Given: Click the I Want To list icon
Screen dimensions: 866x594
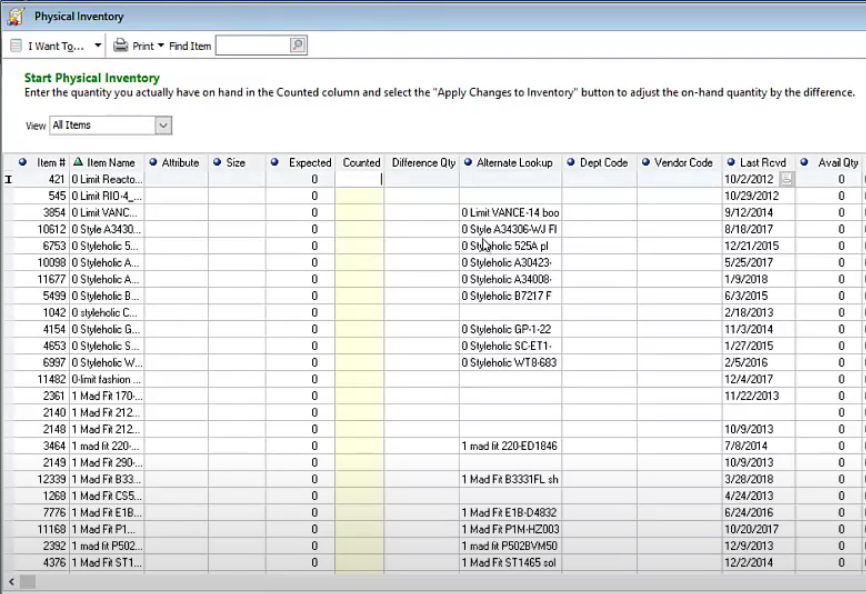Looking at the screenshot, I should click(16, 46).
